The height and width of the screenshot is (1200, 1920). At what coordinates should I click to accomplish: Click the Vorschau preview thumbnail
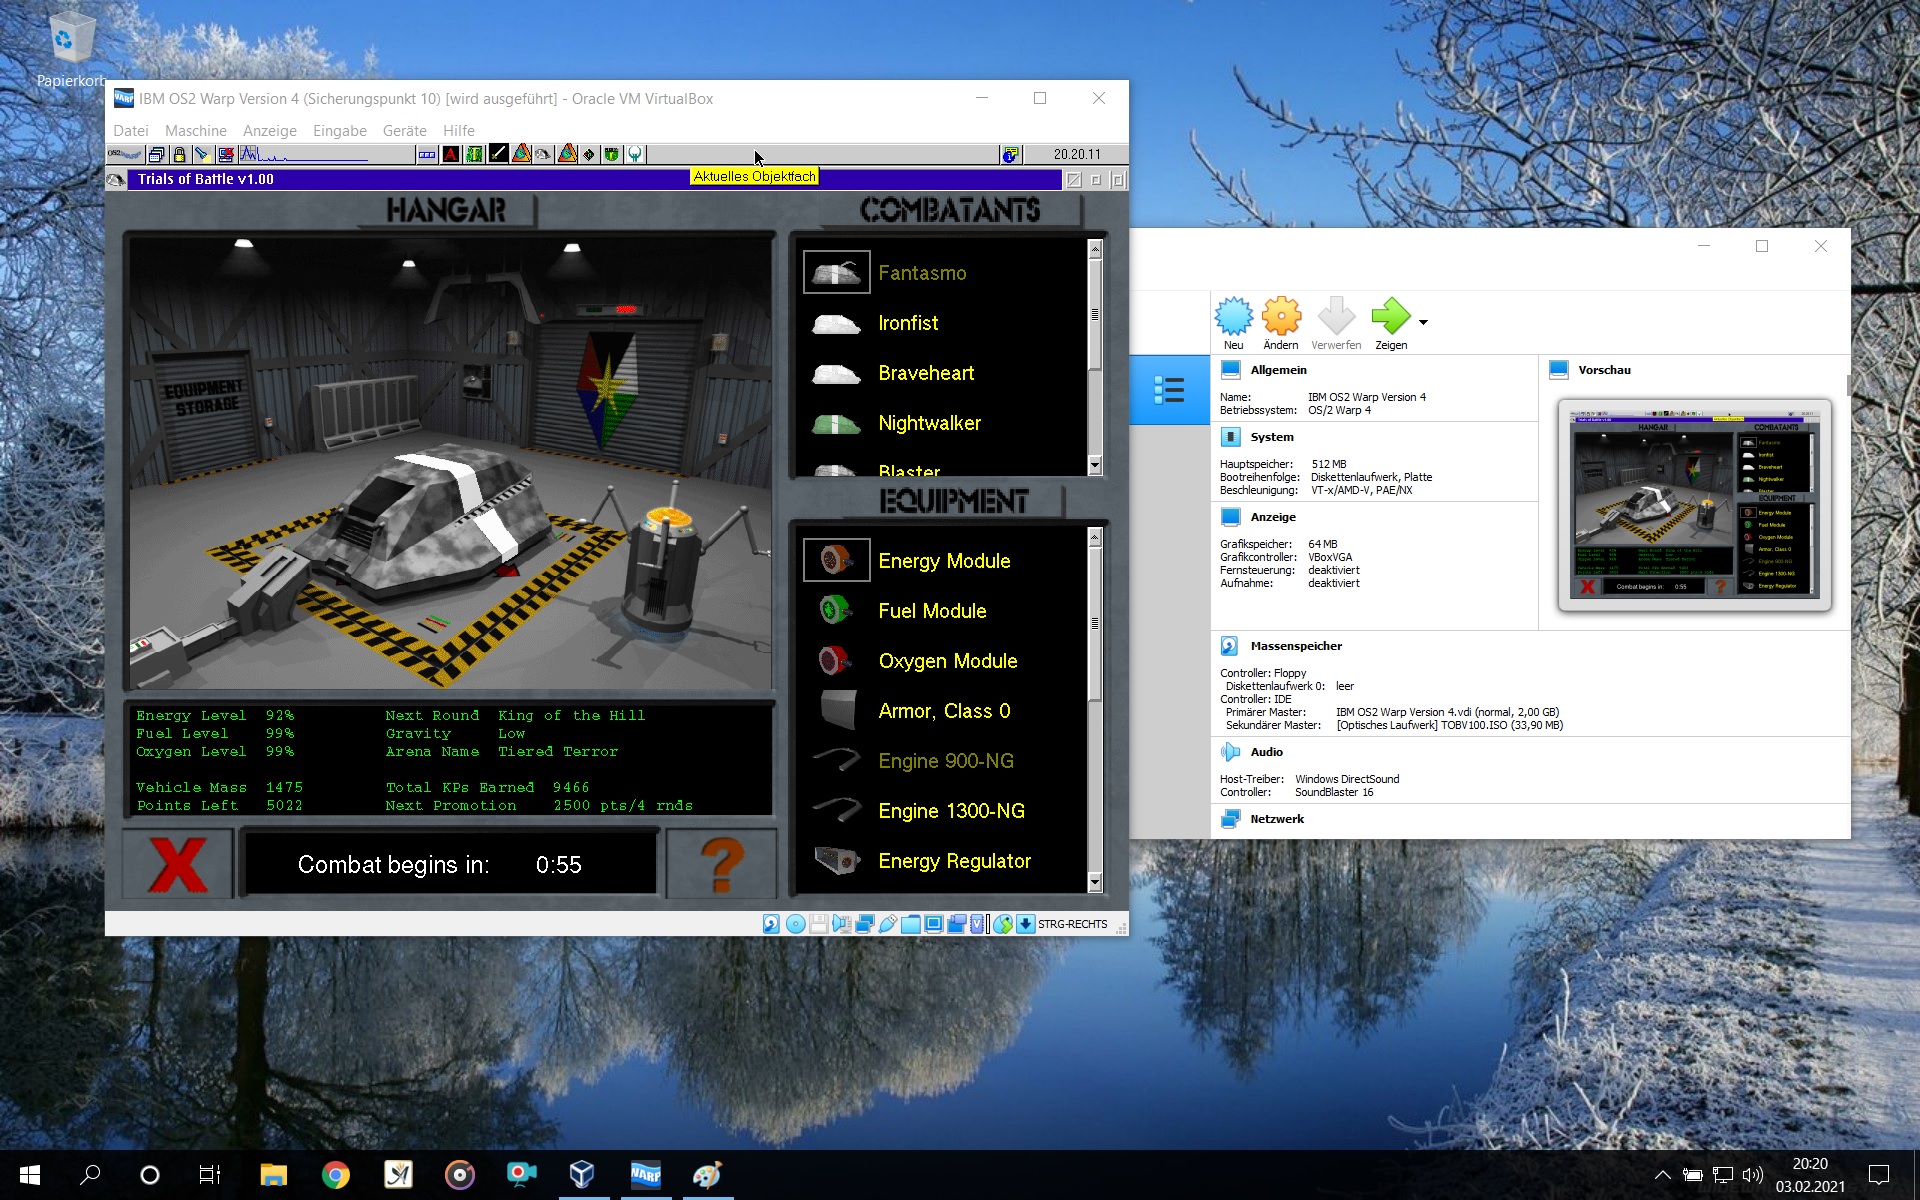pos(1694,504)
